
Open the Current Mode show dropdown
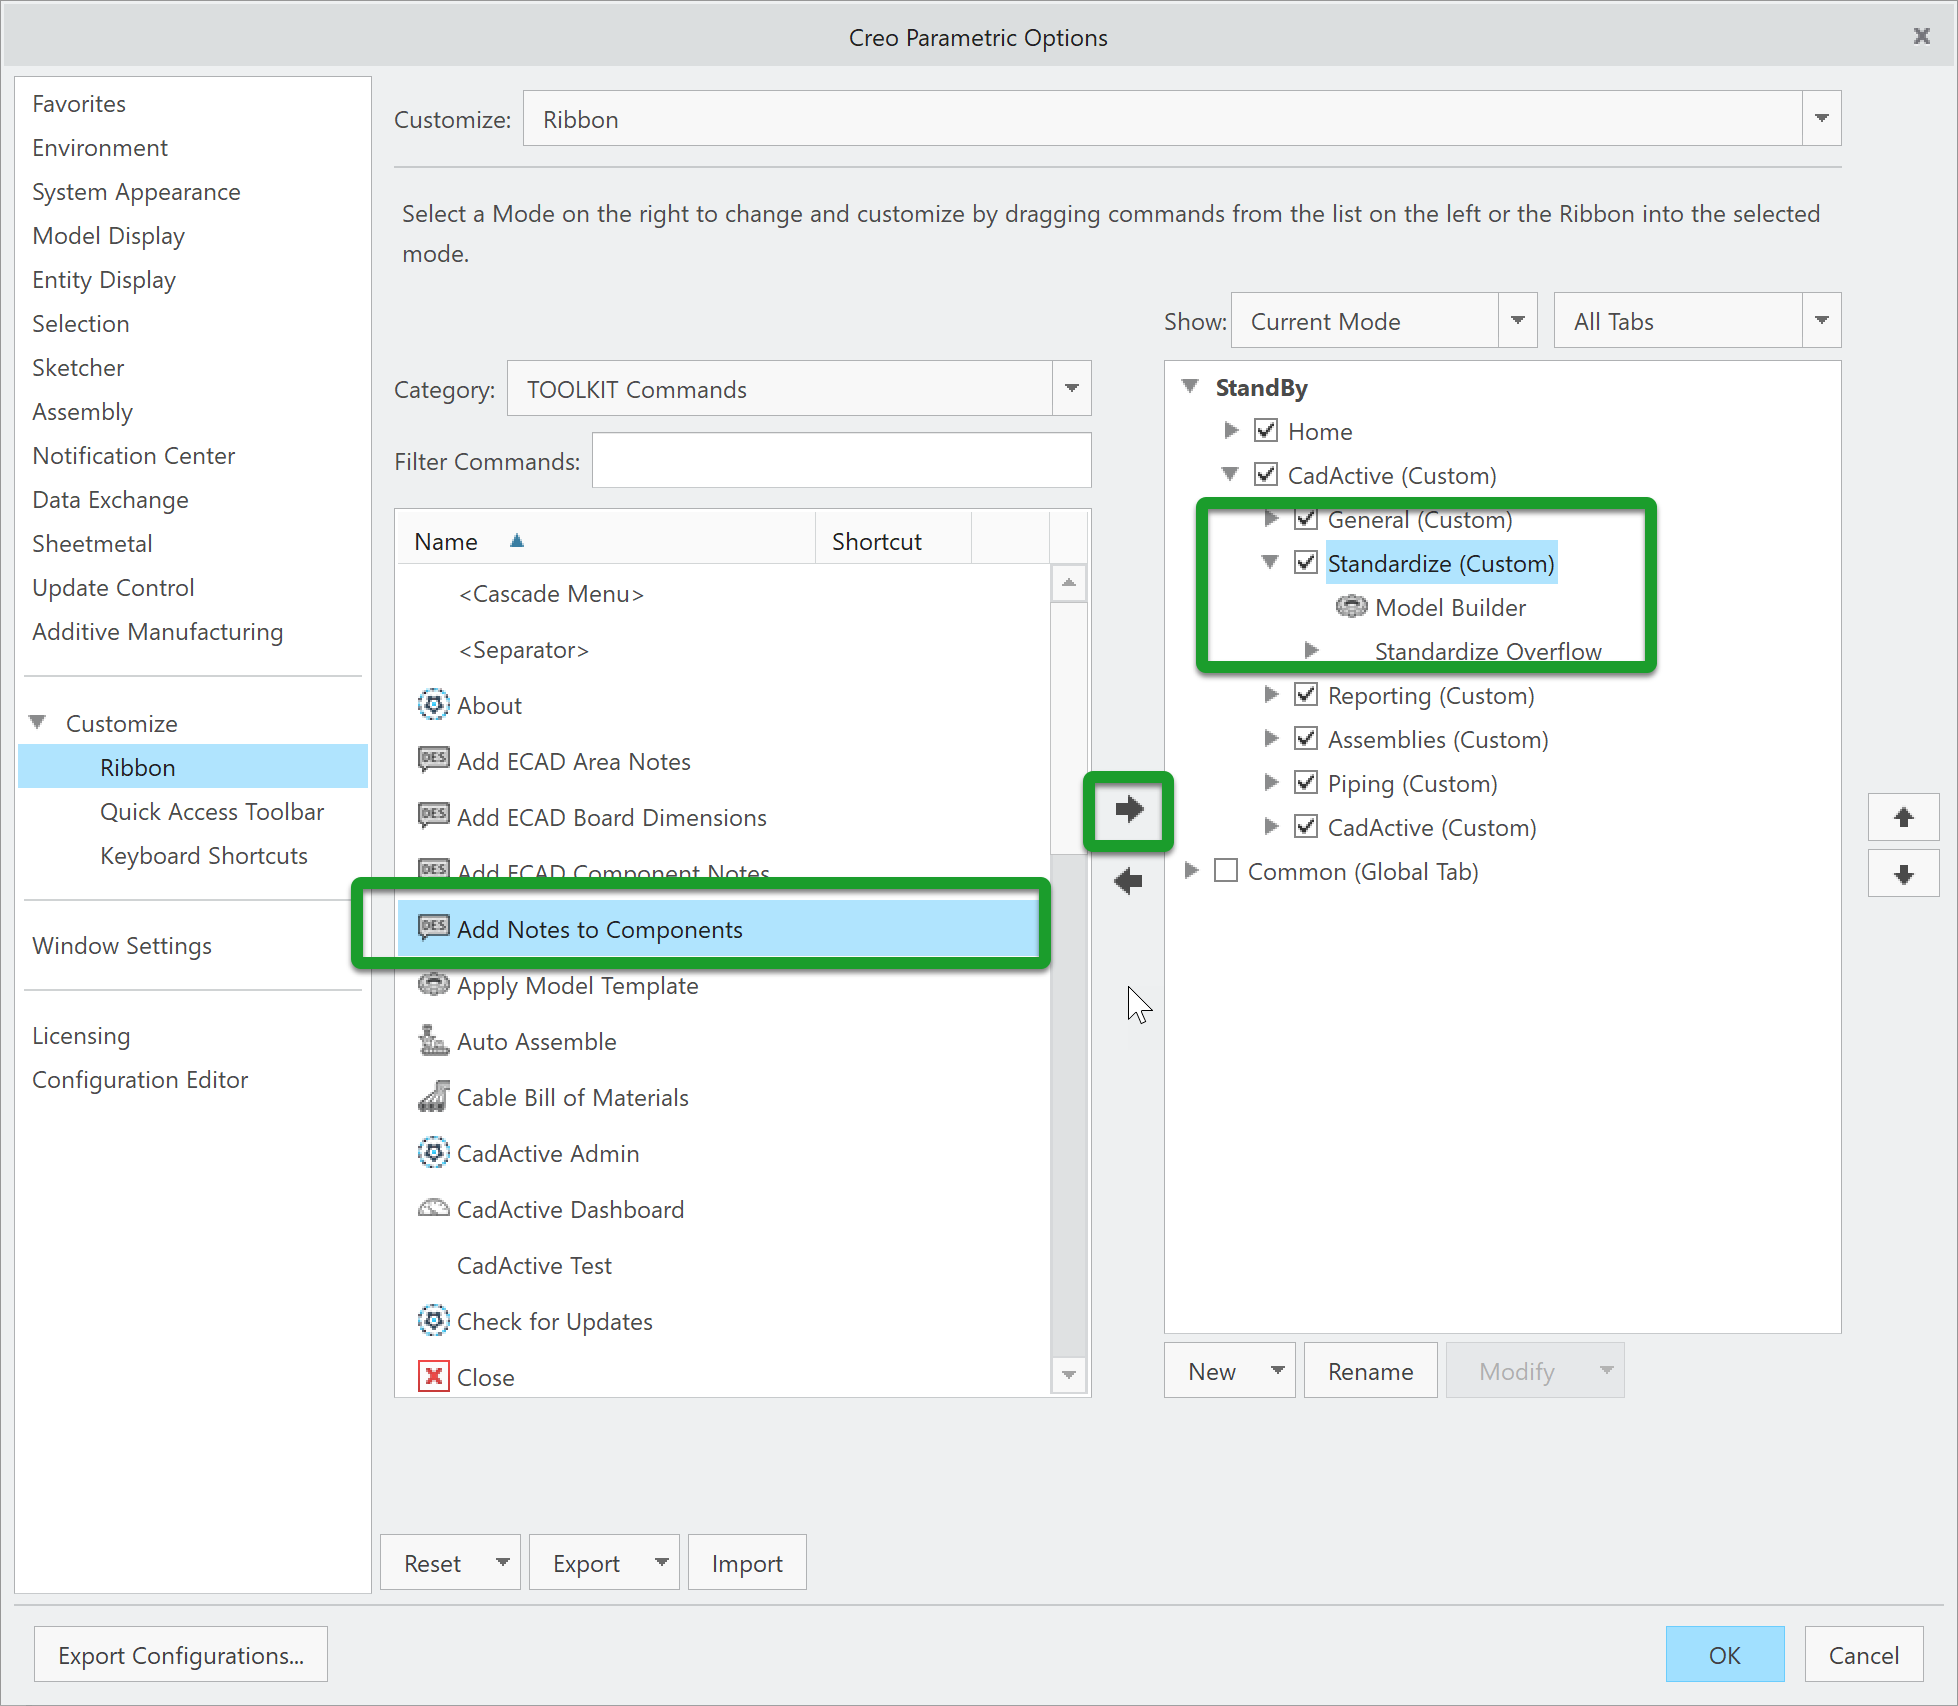point(1517,321)
